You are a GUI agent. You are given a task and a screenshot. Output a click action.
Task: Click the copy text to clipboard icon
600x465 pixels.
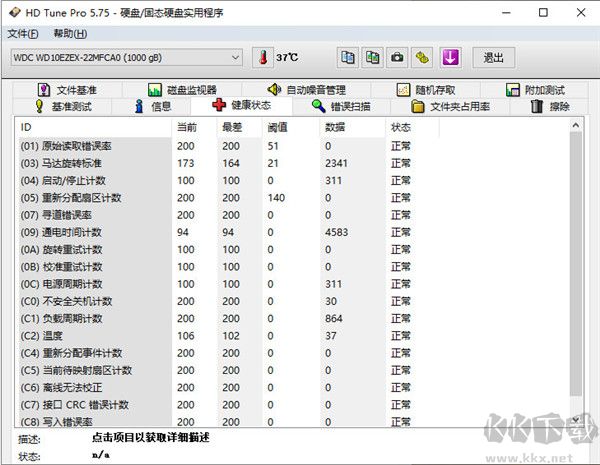coord(347,58)
